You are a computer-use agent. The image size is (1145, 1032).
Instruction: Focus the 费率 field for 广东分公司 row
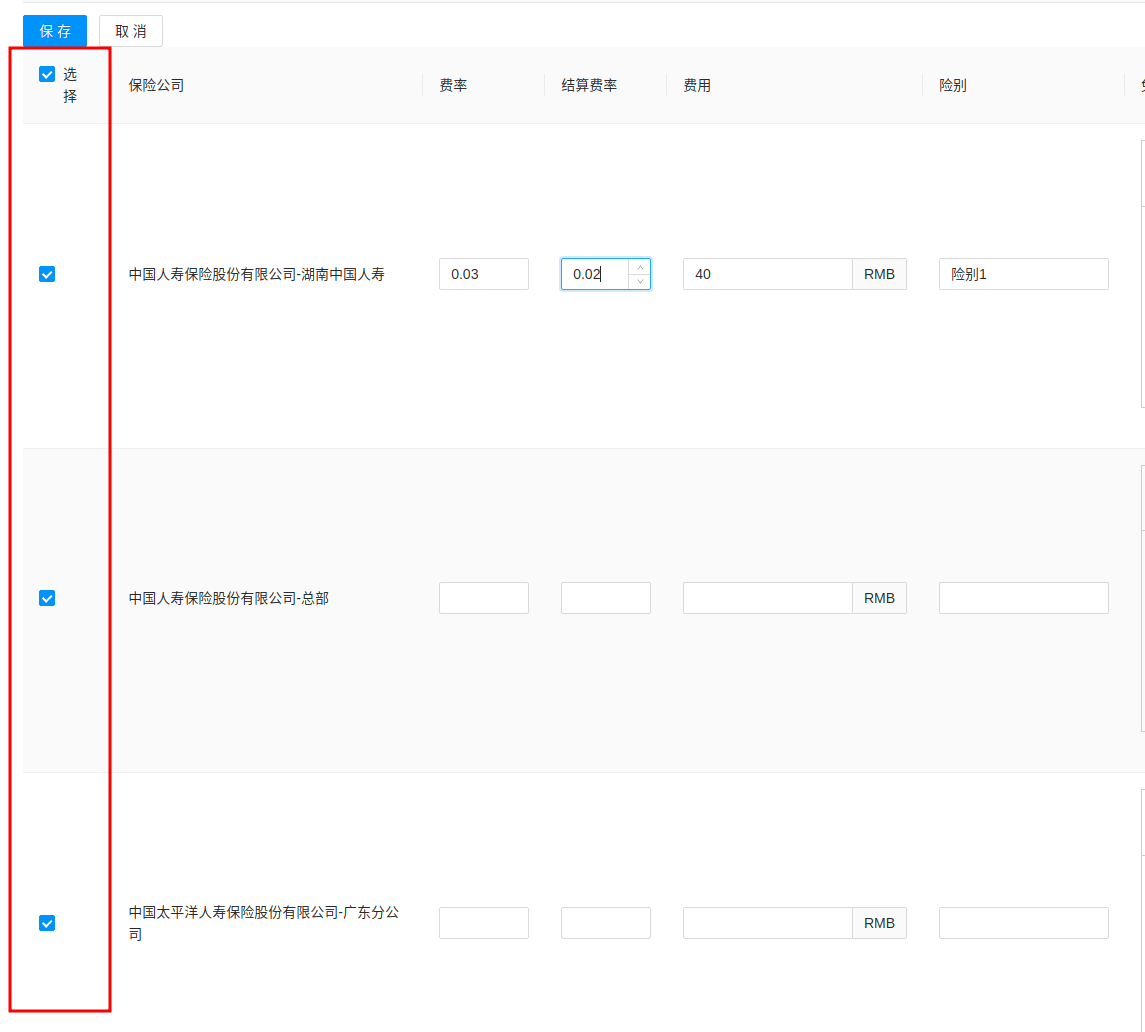coord(483,923)
